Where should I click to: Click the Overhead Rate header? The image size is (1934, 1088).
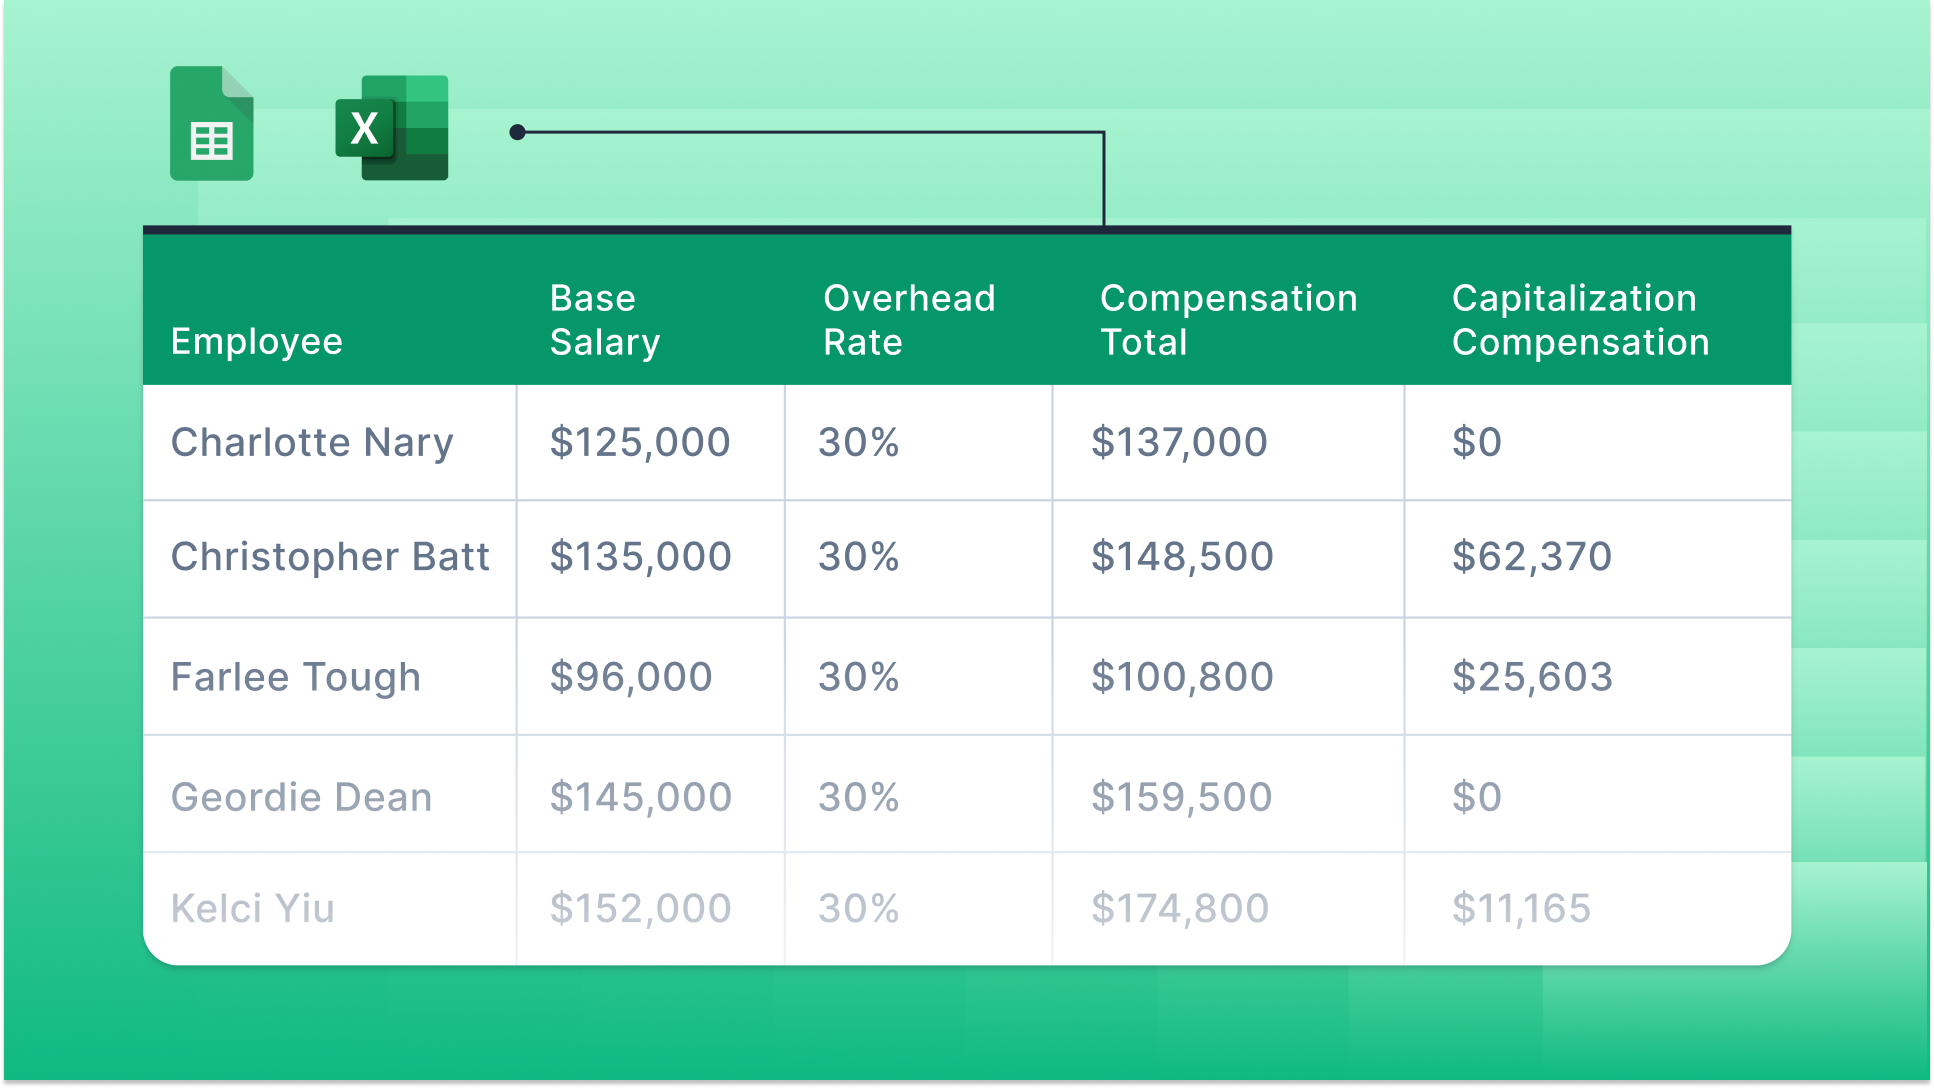click(908, 320)
